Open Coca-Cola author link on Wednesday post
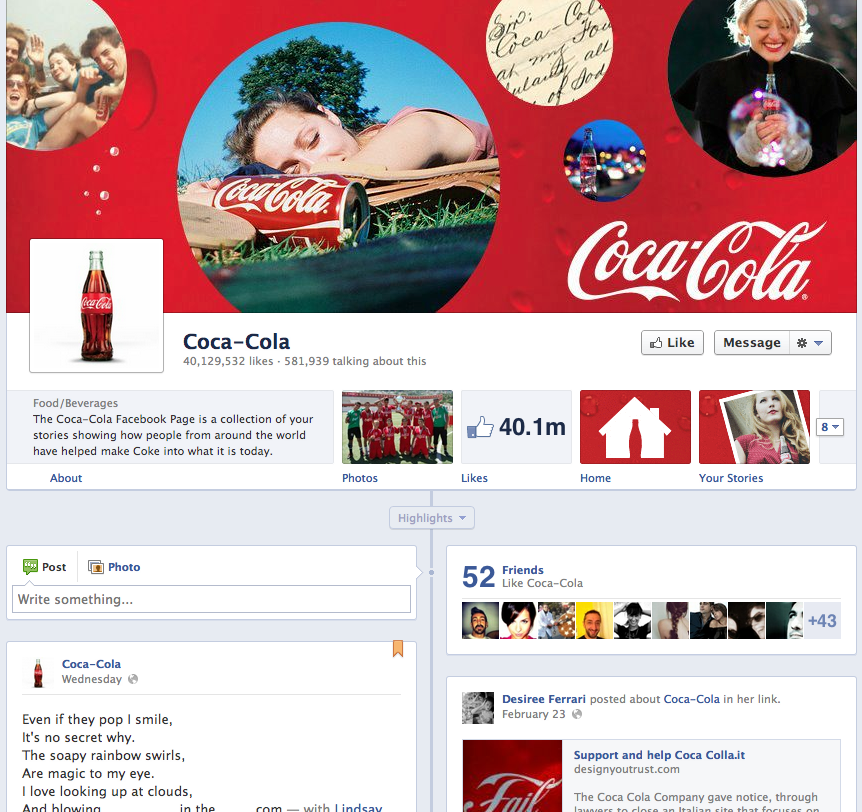 [x=91, y=664]
